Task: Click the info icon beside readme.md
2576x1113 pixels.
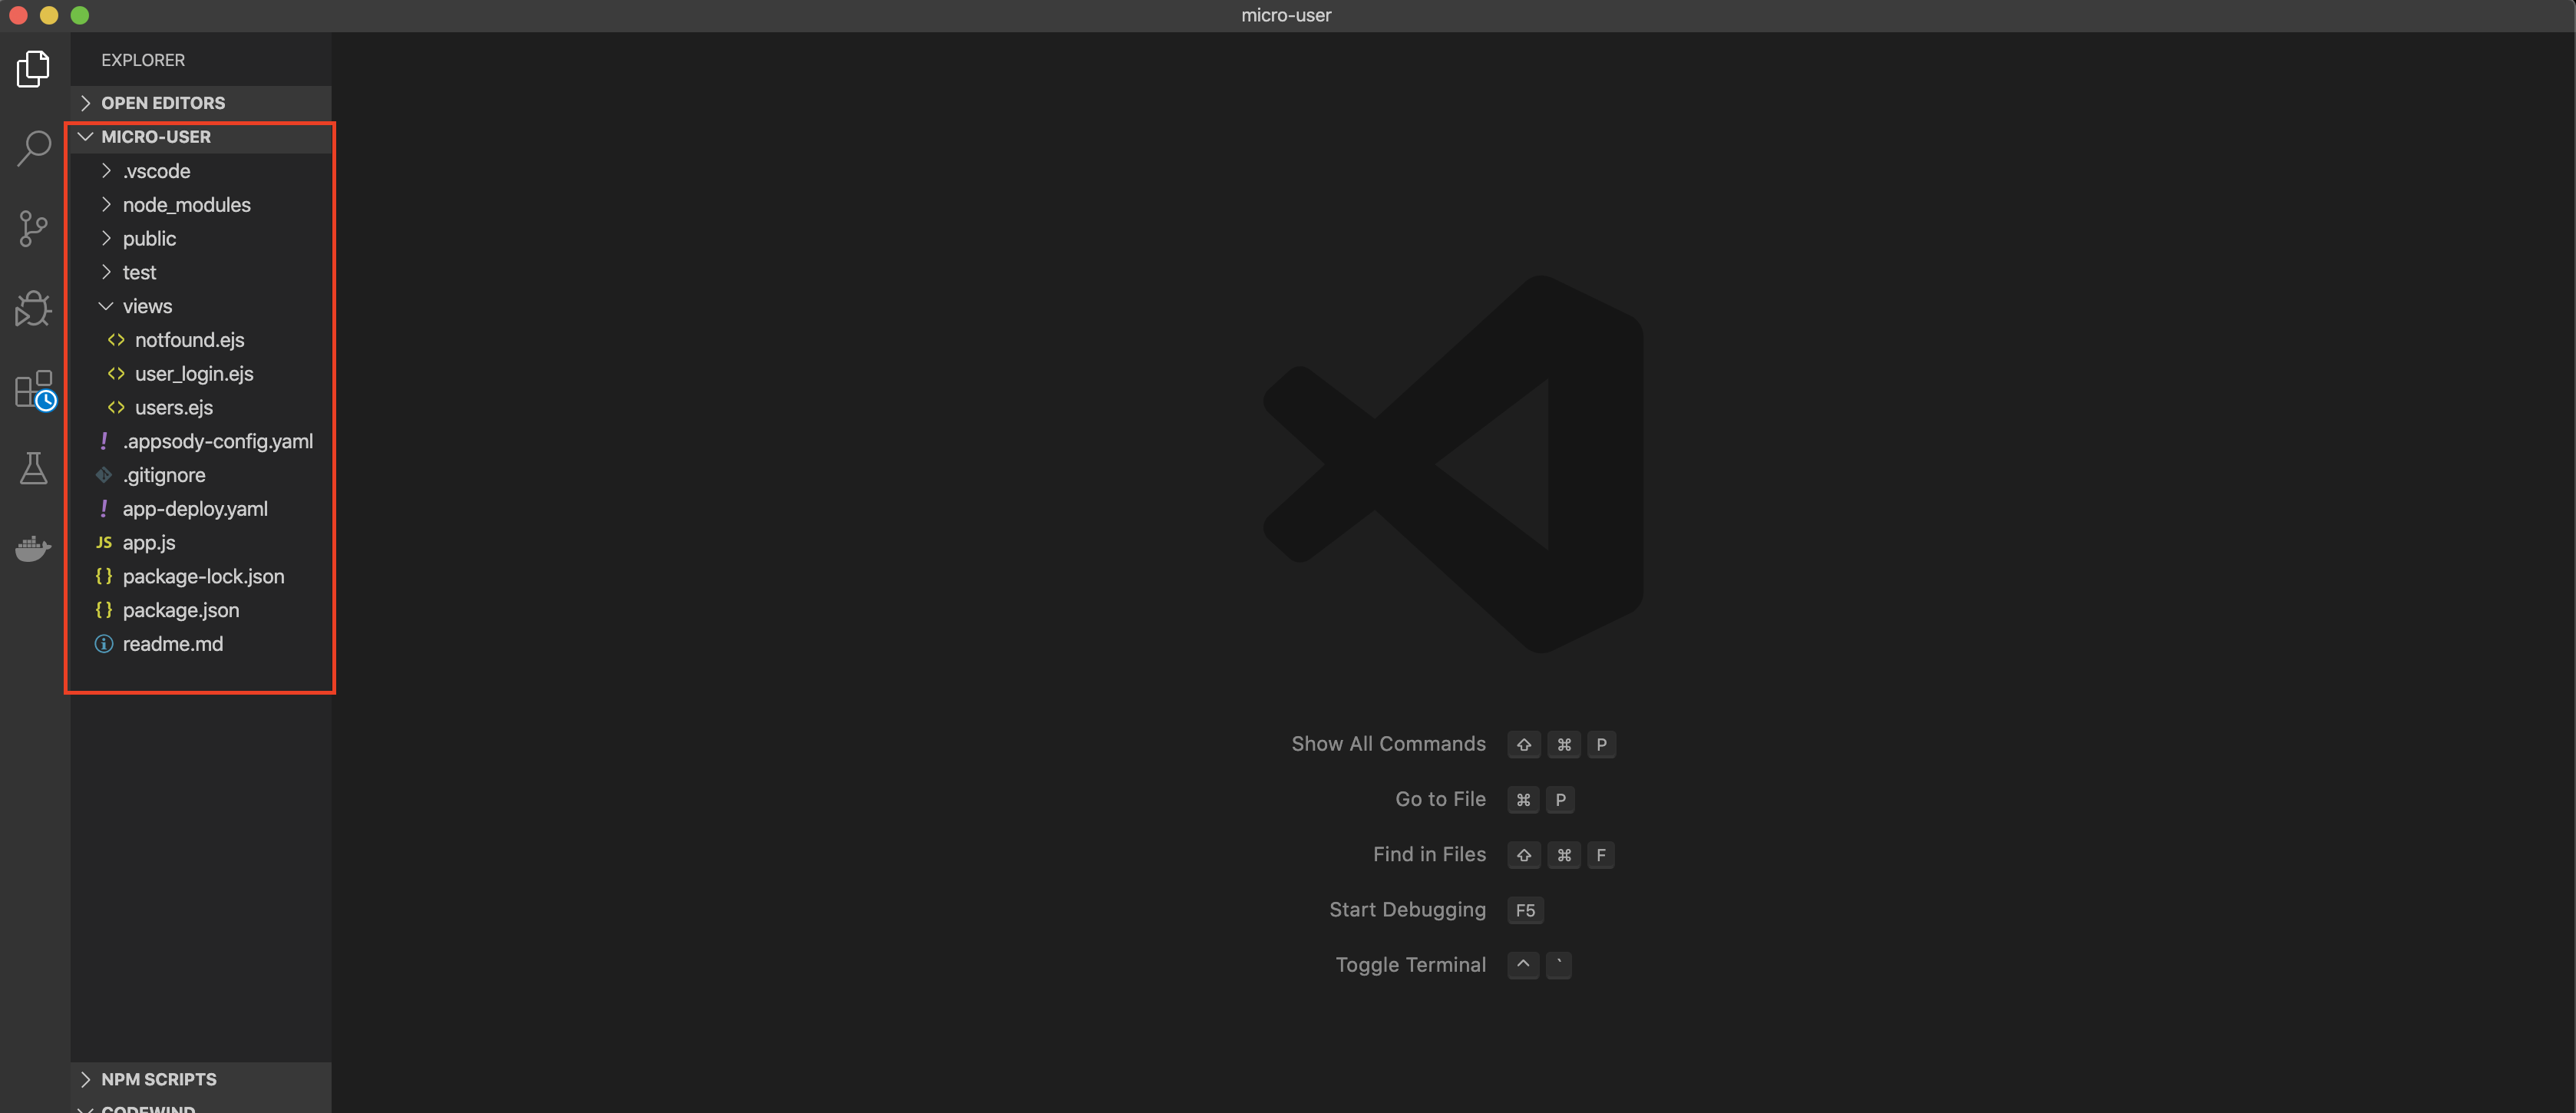Action: tap(104, 644)
